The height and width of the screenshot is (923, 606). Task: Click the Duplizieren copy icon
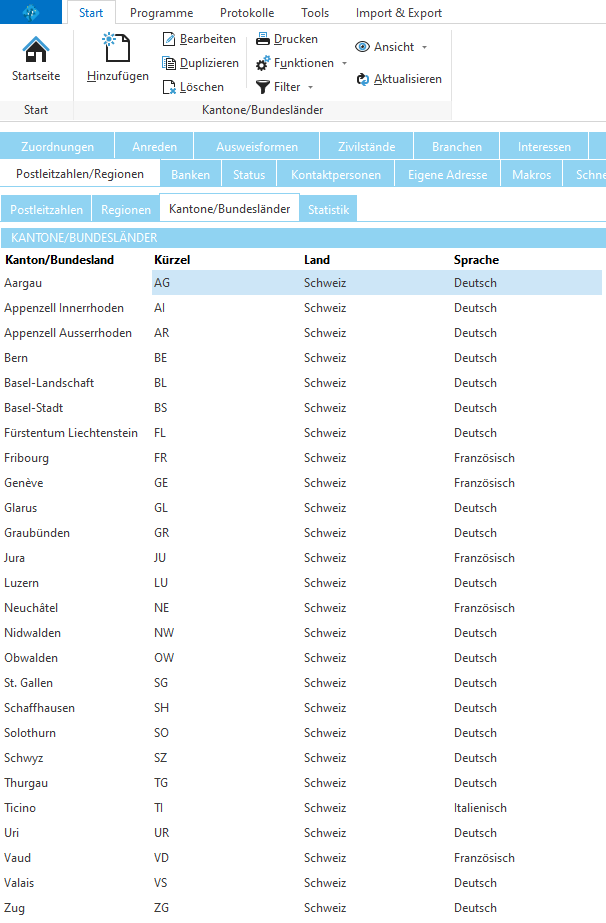169,63
